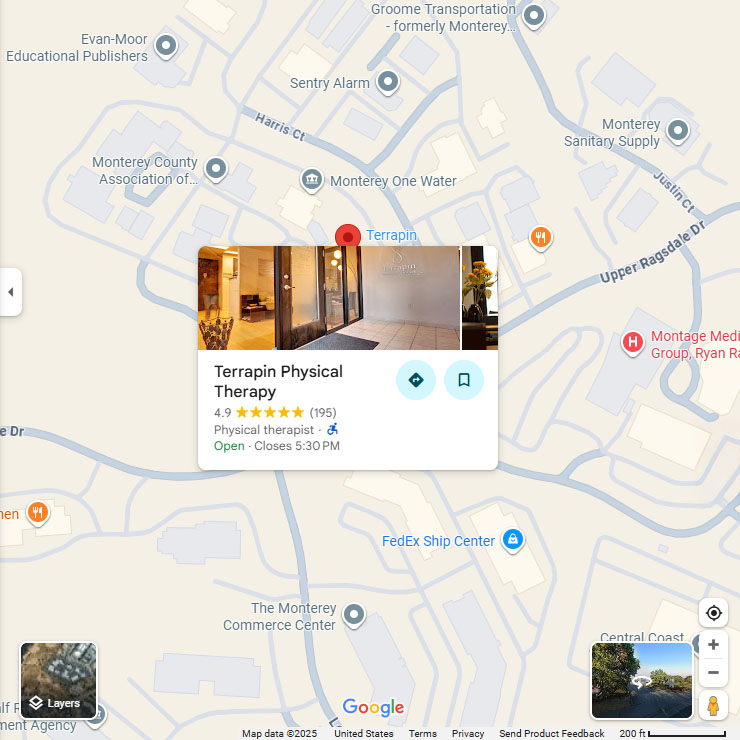
Task: Open the Layers satellite thumbnail
Action: [x=59, y=681]
